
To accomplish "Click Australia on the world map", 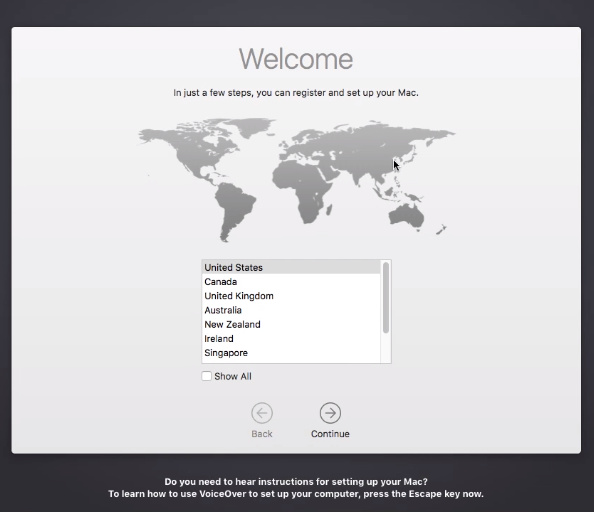I will coord(406,217).
